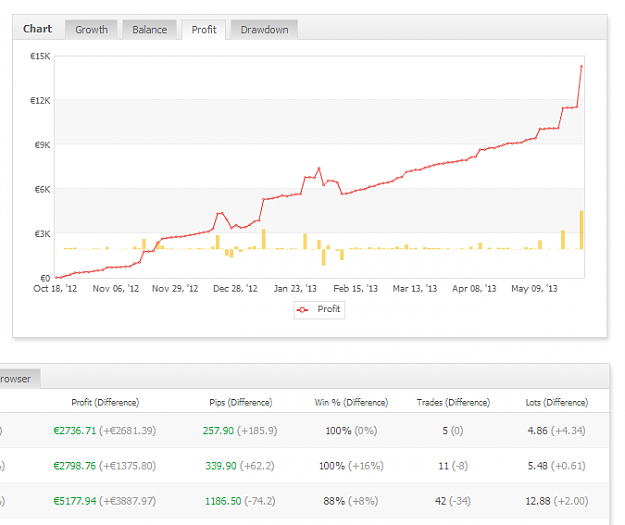
Task: Click the €9K y-axis label
Action: tap(42, 145)
